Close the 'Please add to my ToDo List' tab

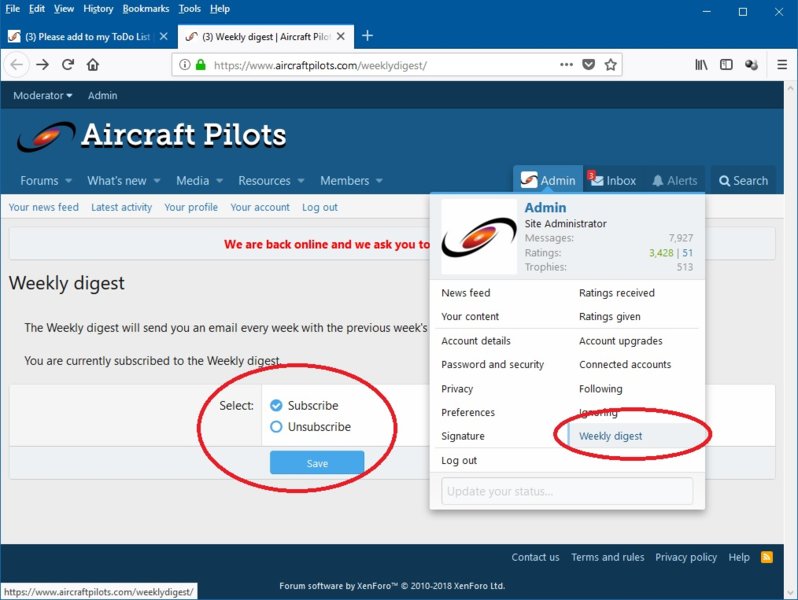(163, 36)
